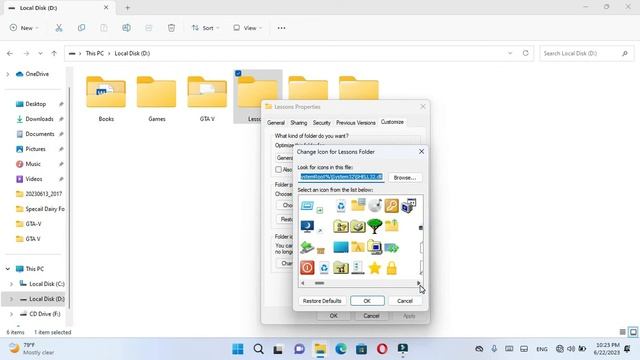This screenshot has width=640, height=360.
Task: Refresh the Local Disk (D:) view
Action: (x=526, y=53)
